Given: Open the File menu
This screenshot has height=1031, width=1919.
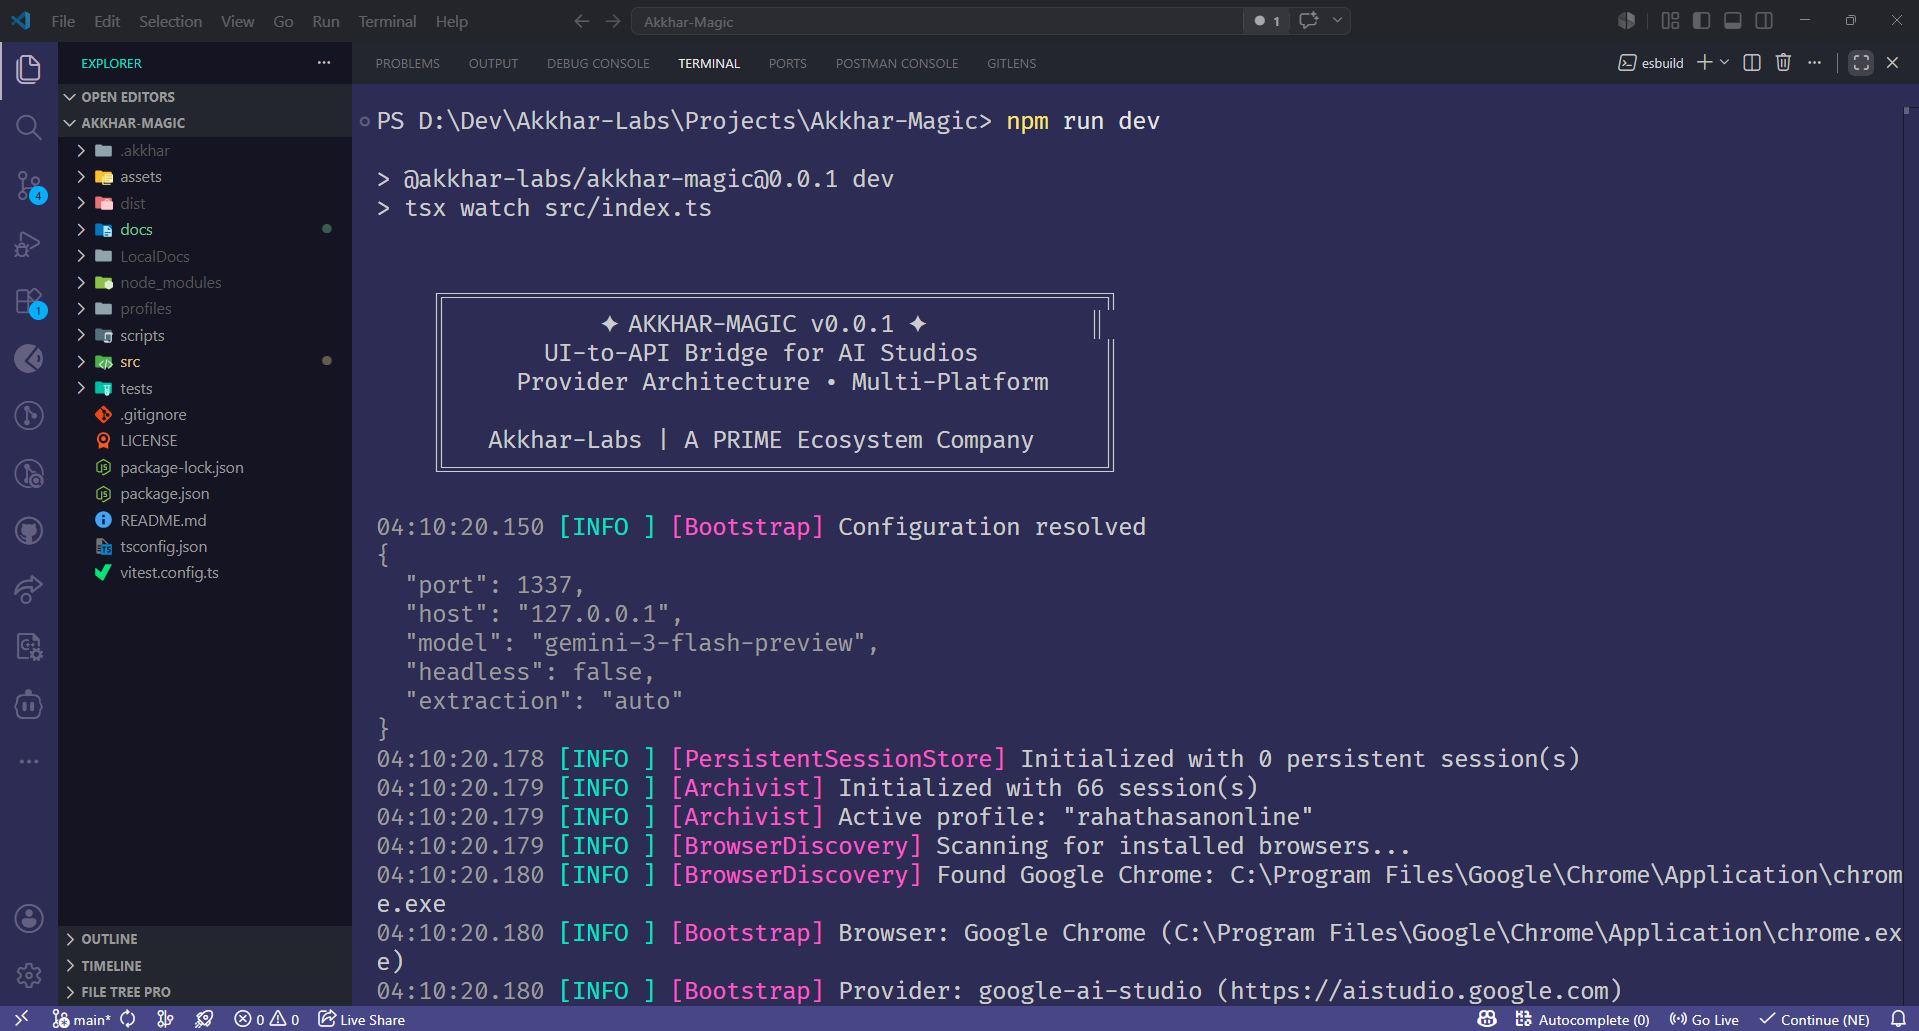Looking at the screenshot, I should point(63,21).
